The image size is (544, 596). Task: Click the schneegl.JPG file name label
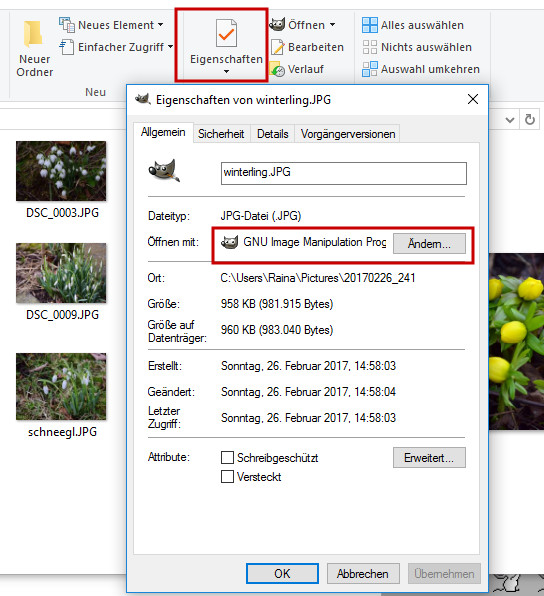[62, 432]
